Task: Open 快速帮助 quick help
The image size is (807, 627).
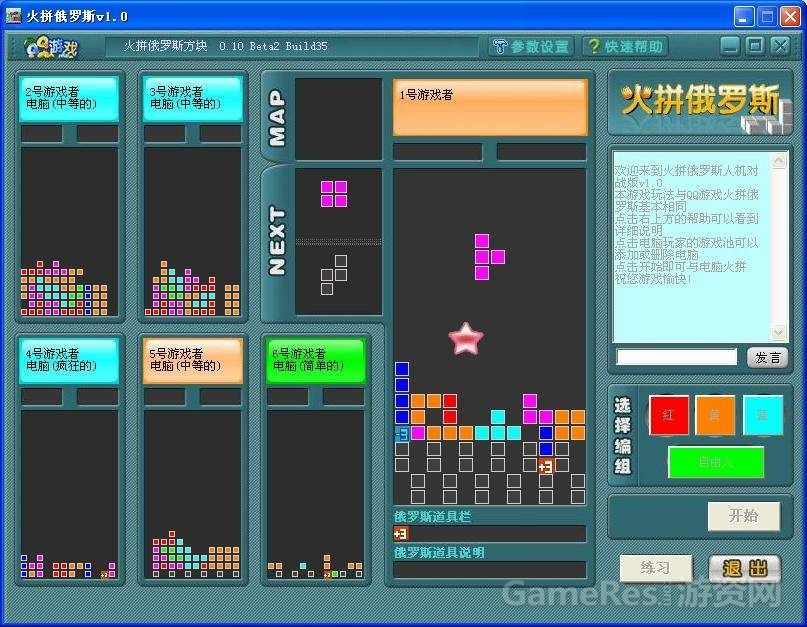Action: (x=624, y=47)
